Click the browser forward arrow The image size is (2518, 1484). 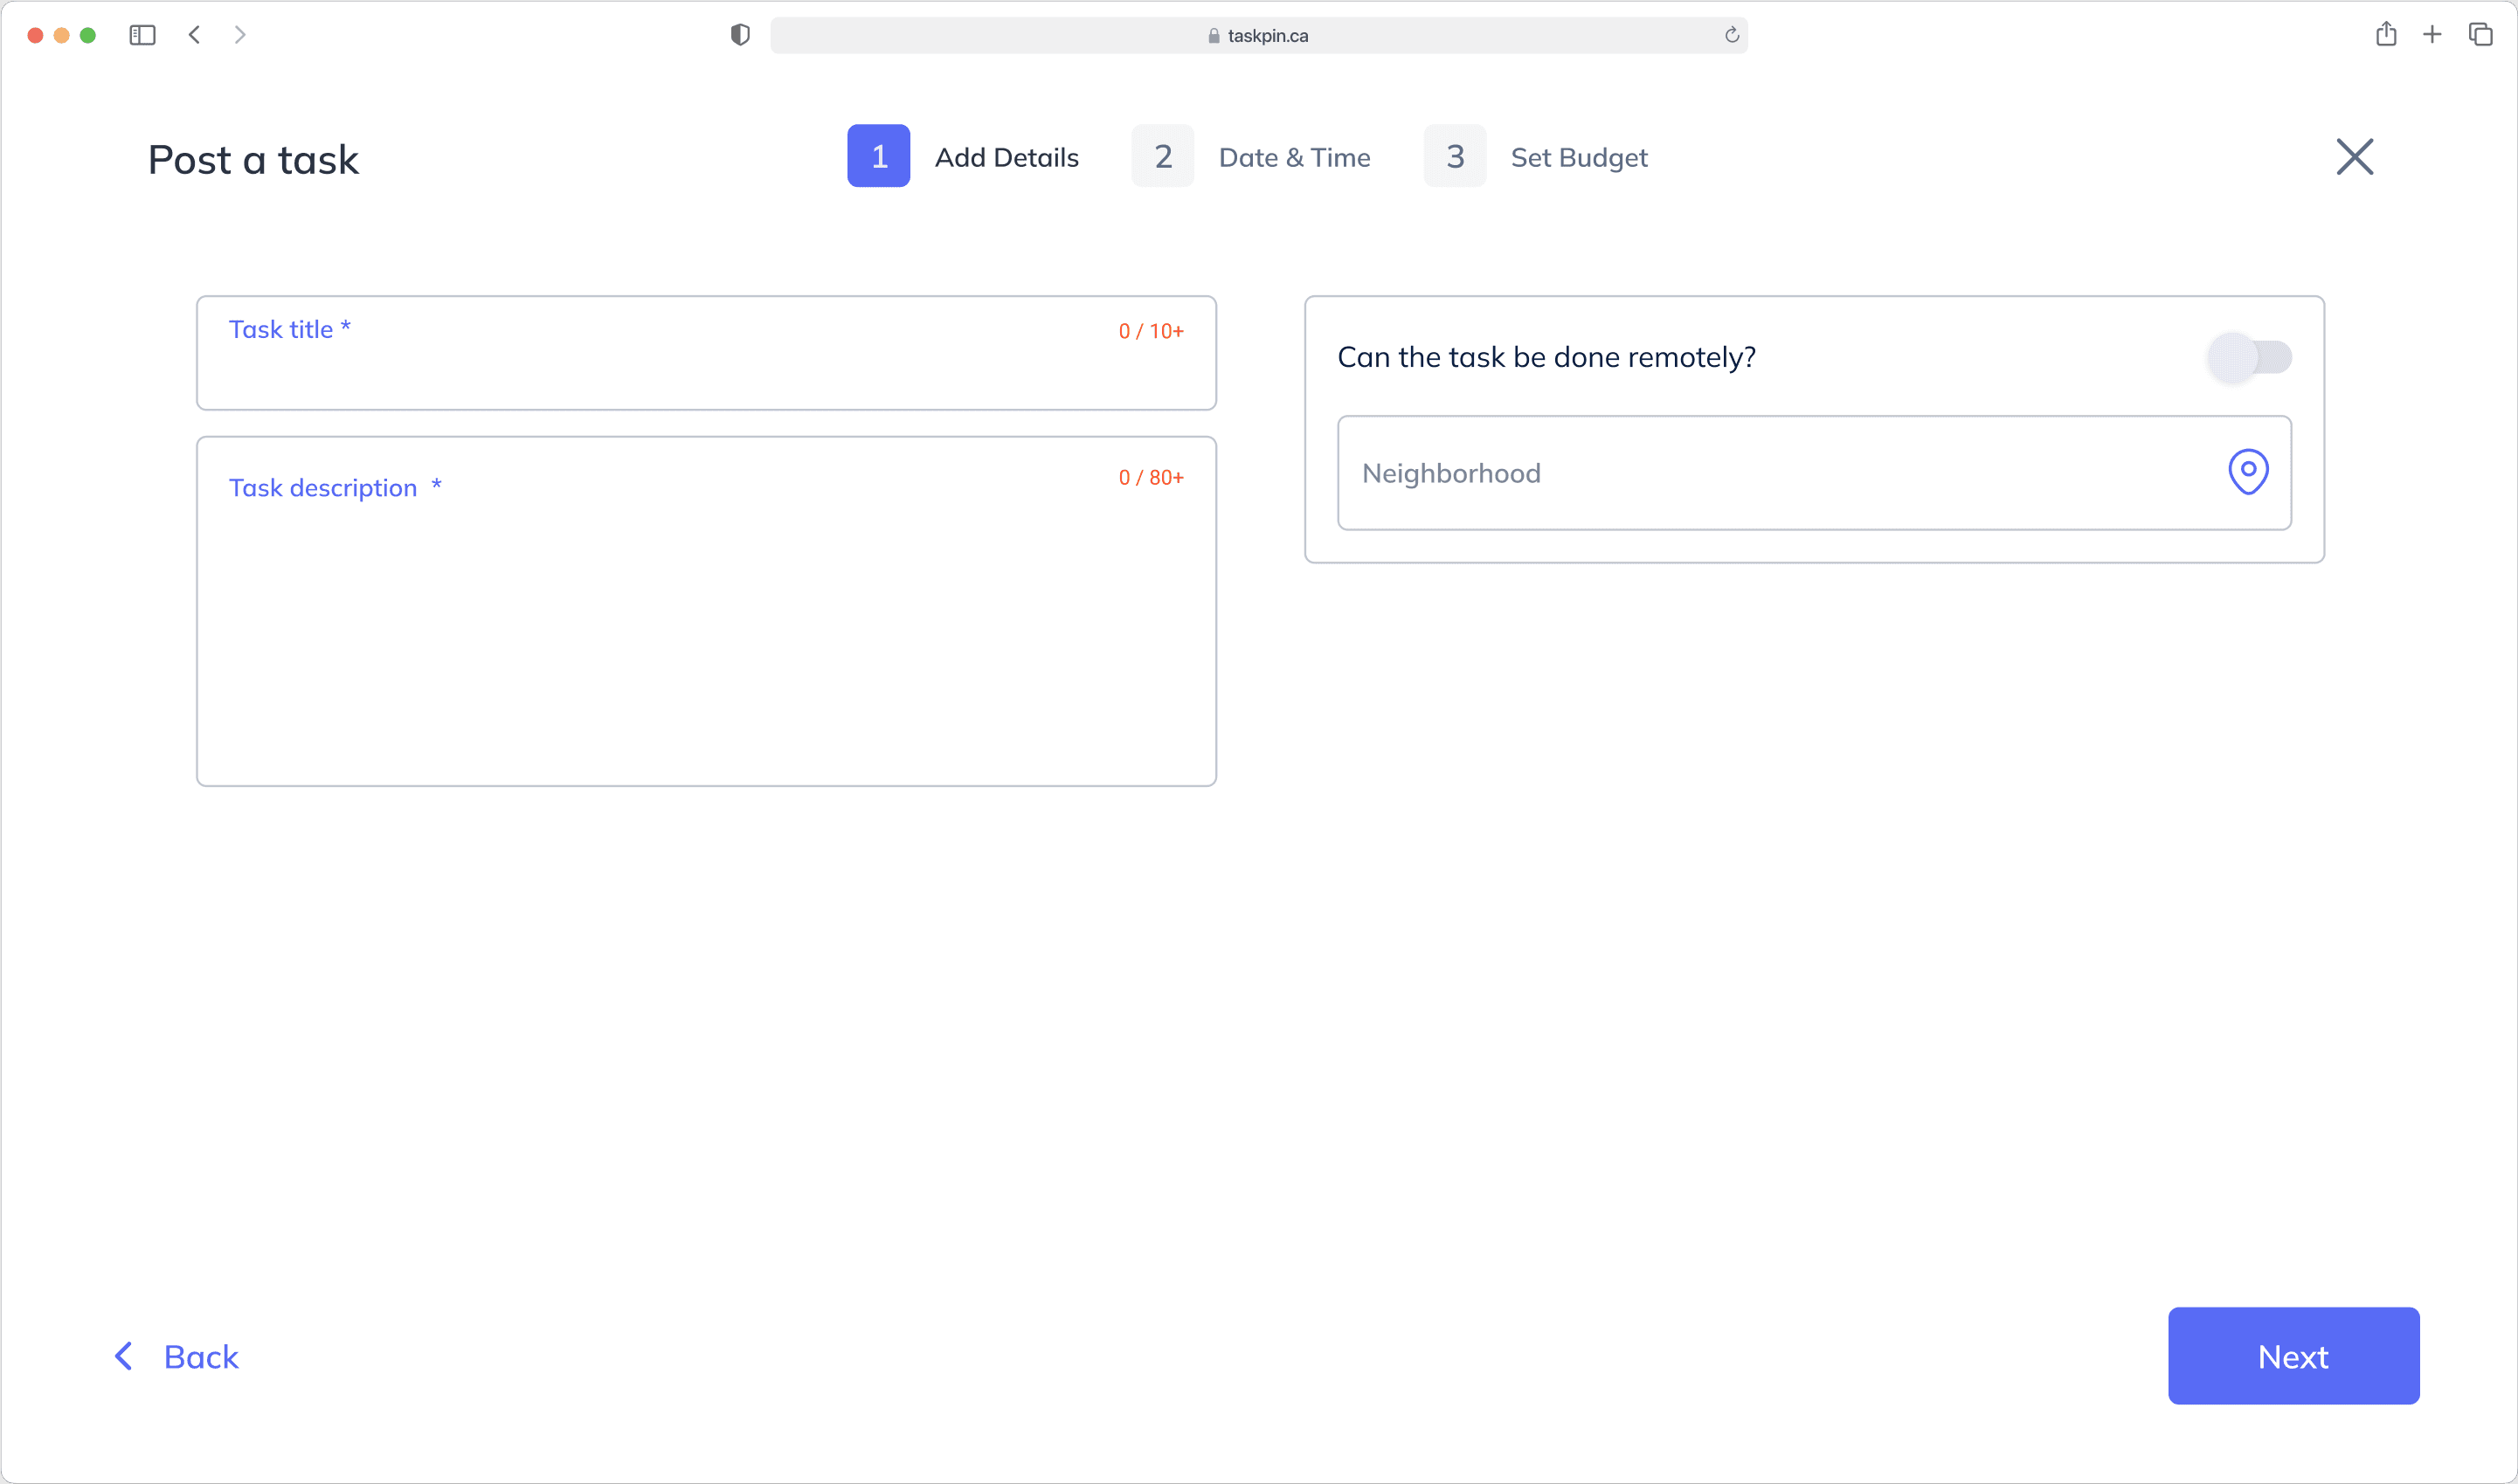click(240, 35)
